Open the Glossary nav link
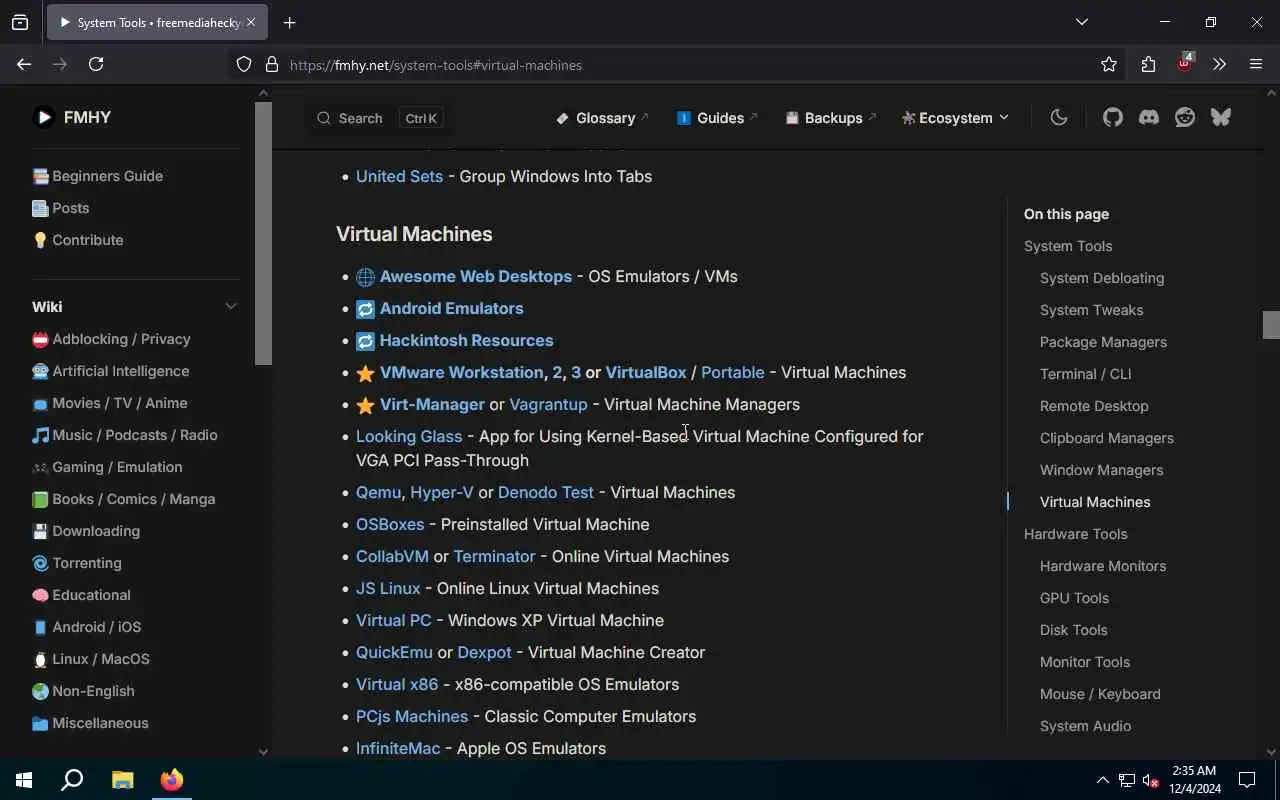 (603, 117)
